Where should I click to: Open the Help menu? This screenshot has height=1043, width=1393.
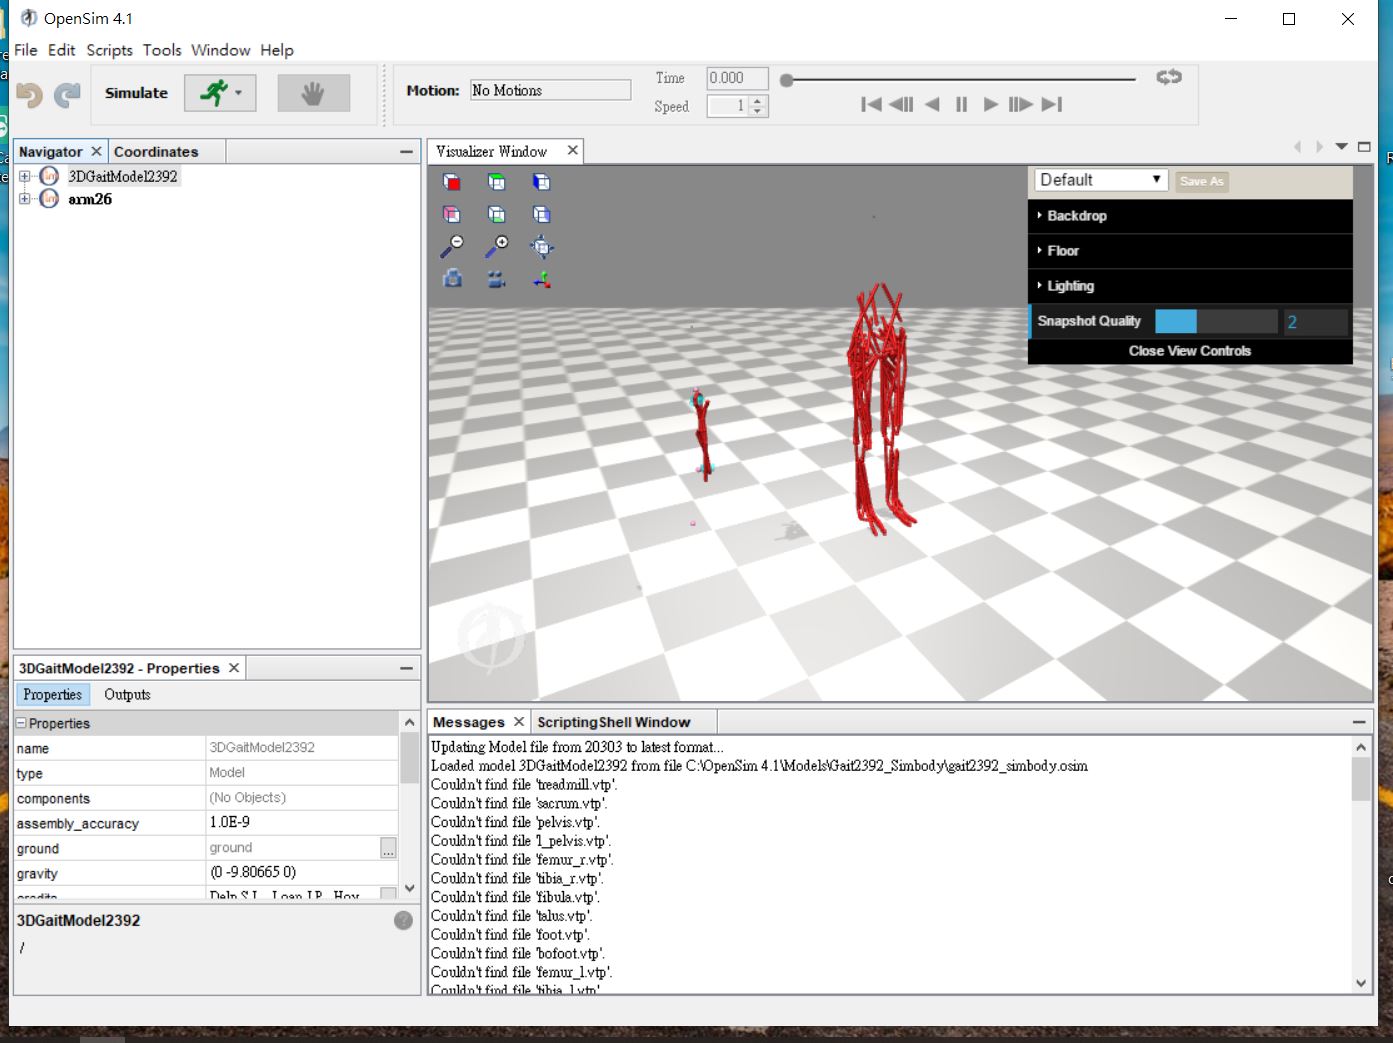point(277,50)
